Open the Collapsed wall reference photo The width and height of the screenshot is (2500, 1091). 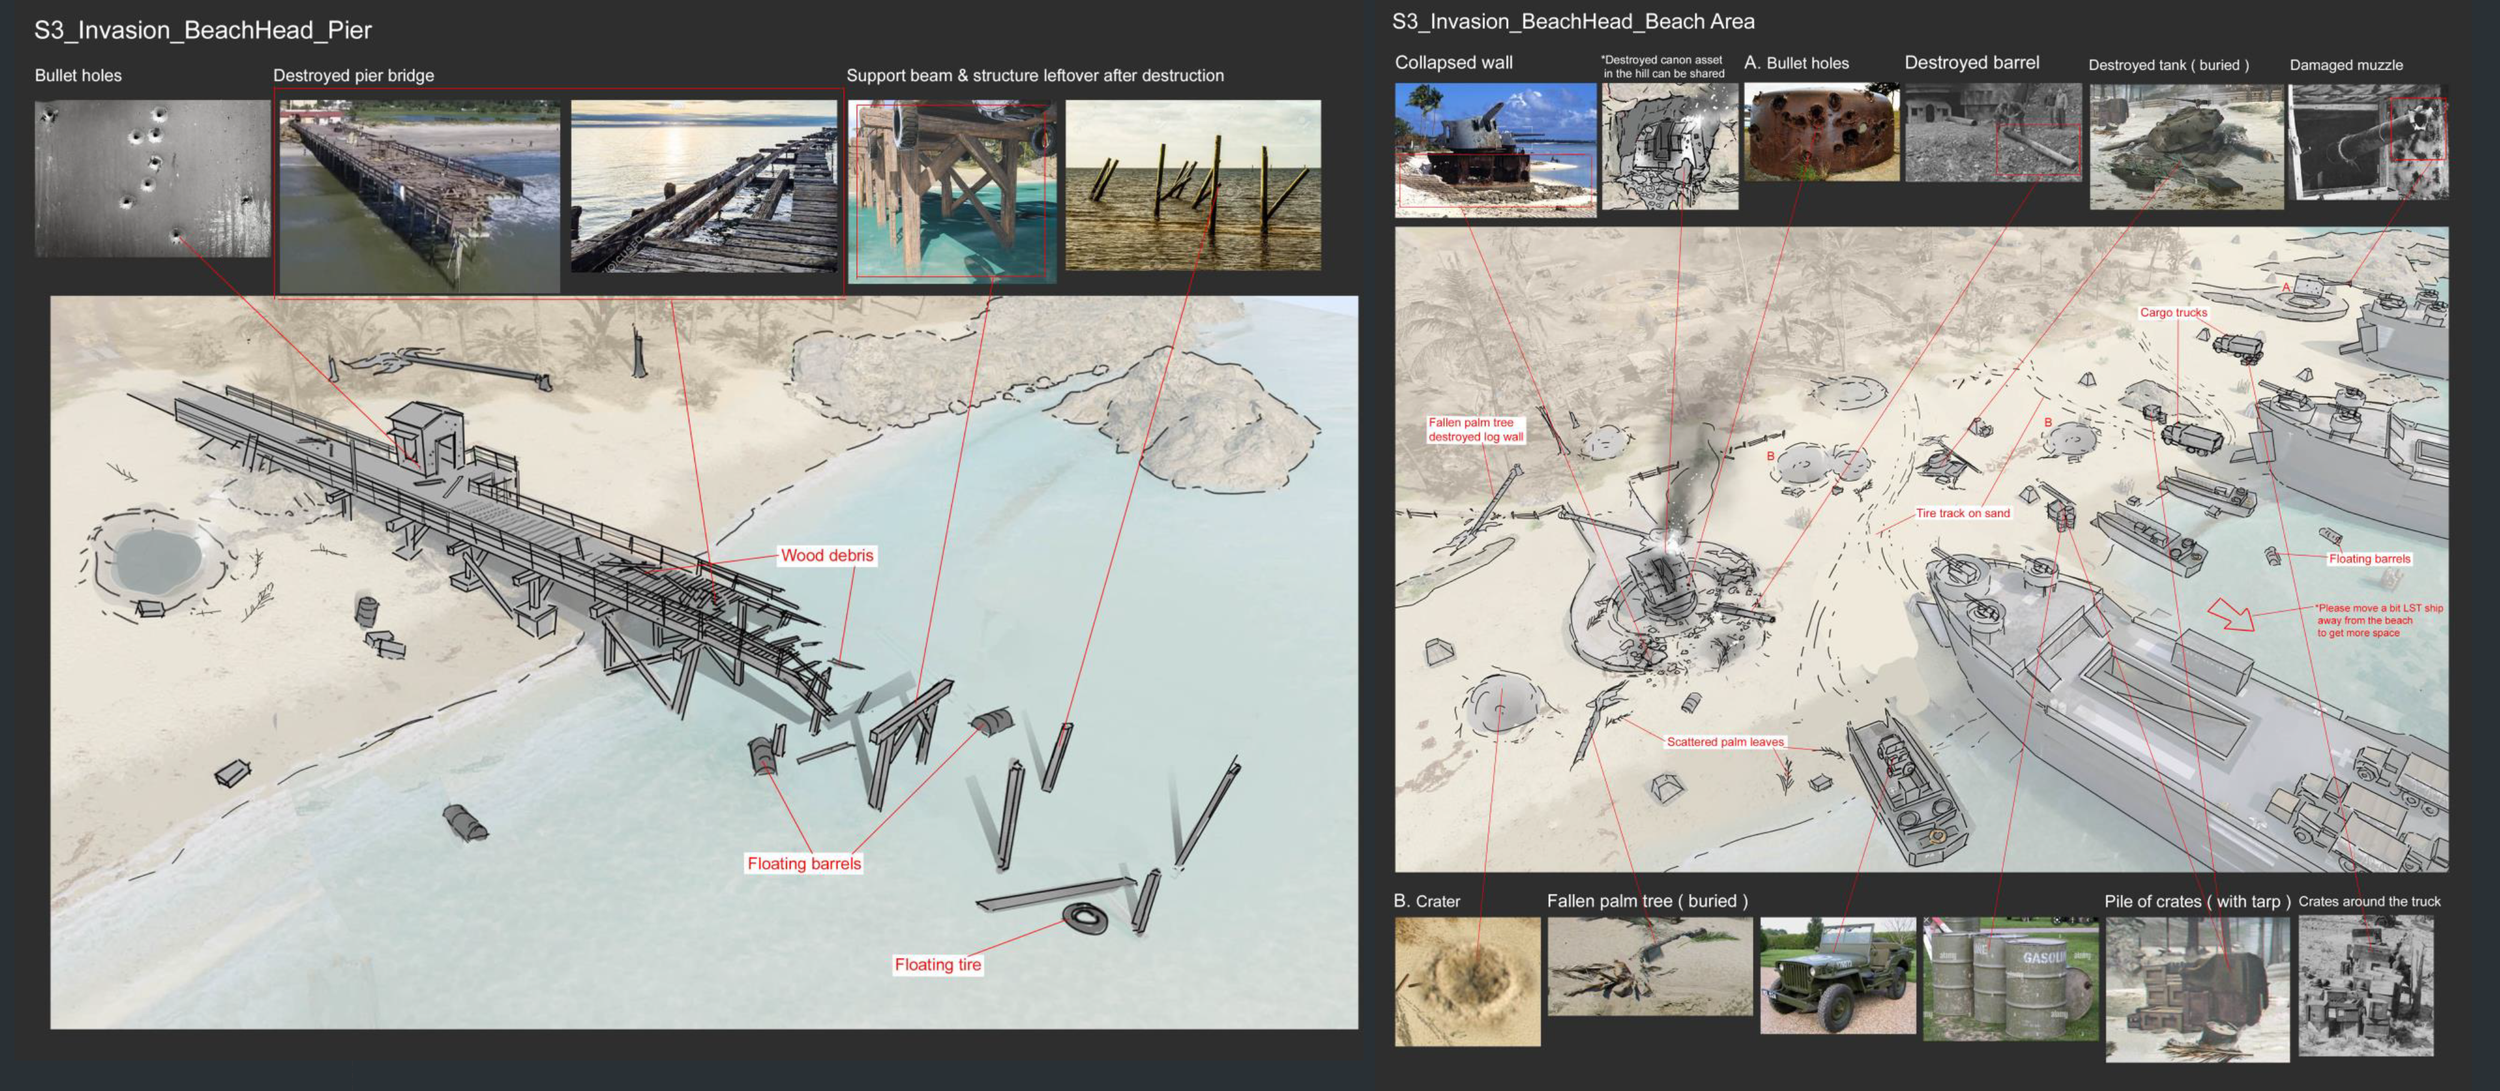(1495, 150)
